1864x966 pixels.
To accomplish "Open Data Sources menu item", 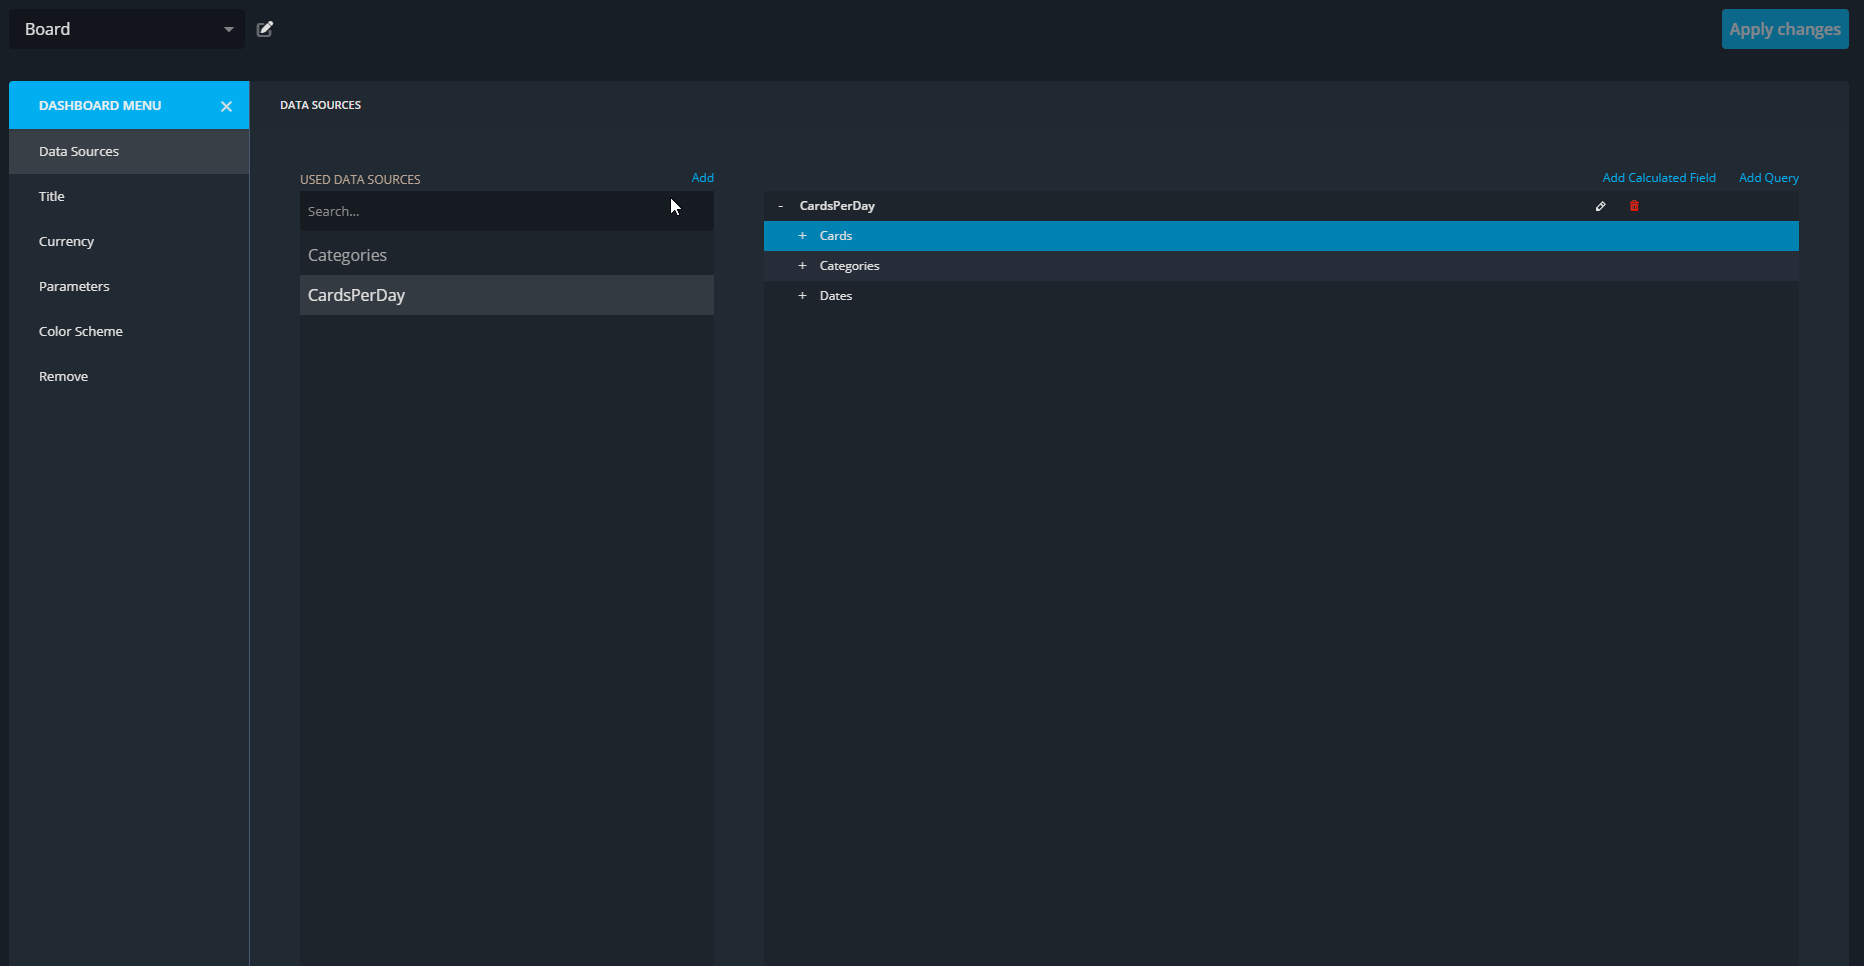I will click(x=129, y=151).
